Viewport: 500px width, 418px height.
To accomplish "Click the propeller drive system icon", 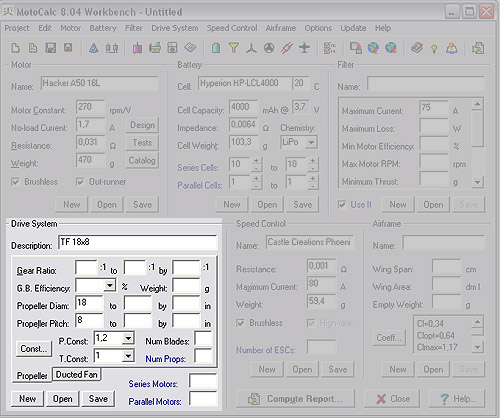I will point(252,48).
